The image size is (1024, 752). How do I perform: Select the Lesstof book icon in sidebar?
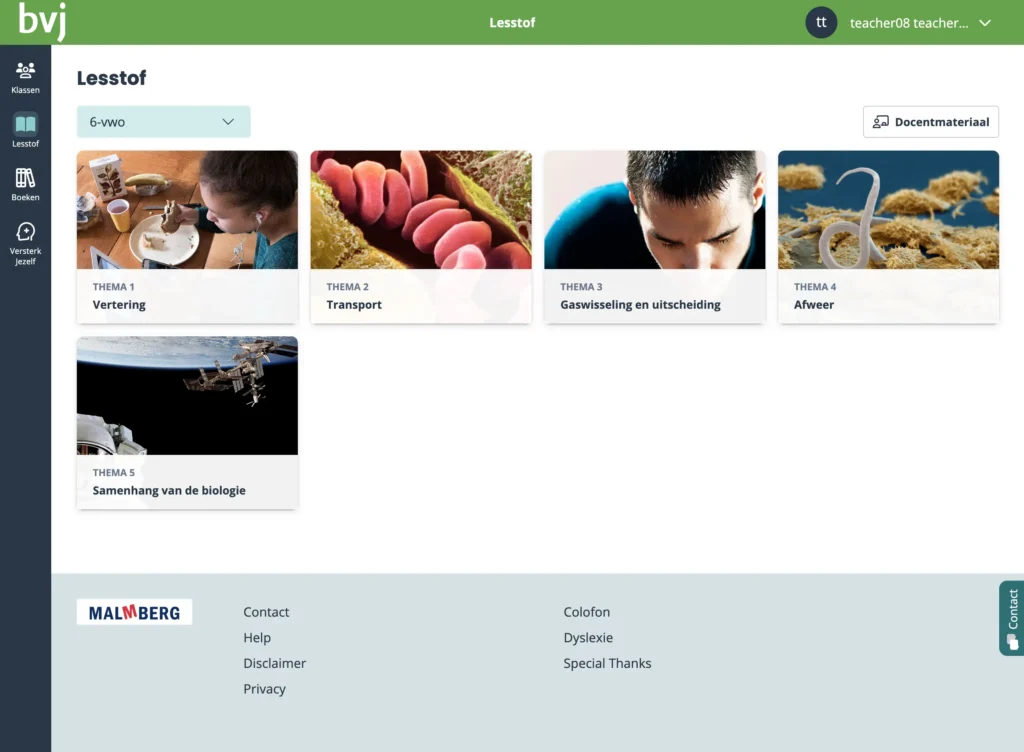tap(25, 125)
